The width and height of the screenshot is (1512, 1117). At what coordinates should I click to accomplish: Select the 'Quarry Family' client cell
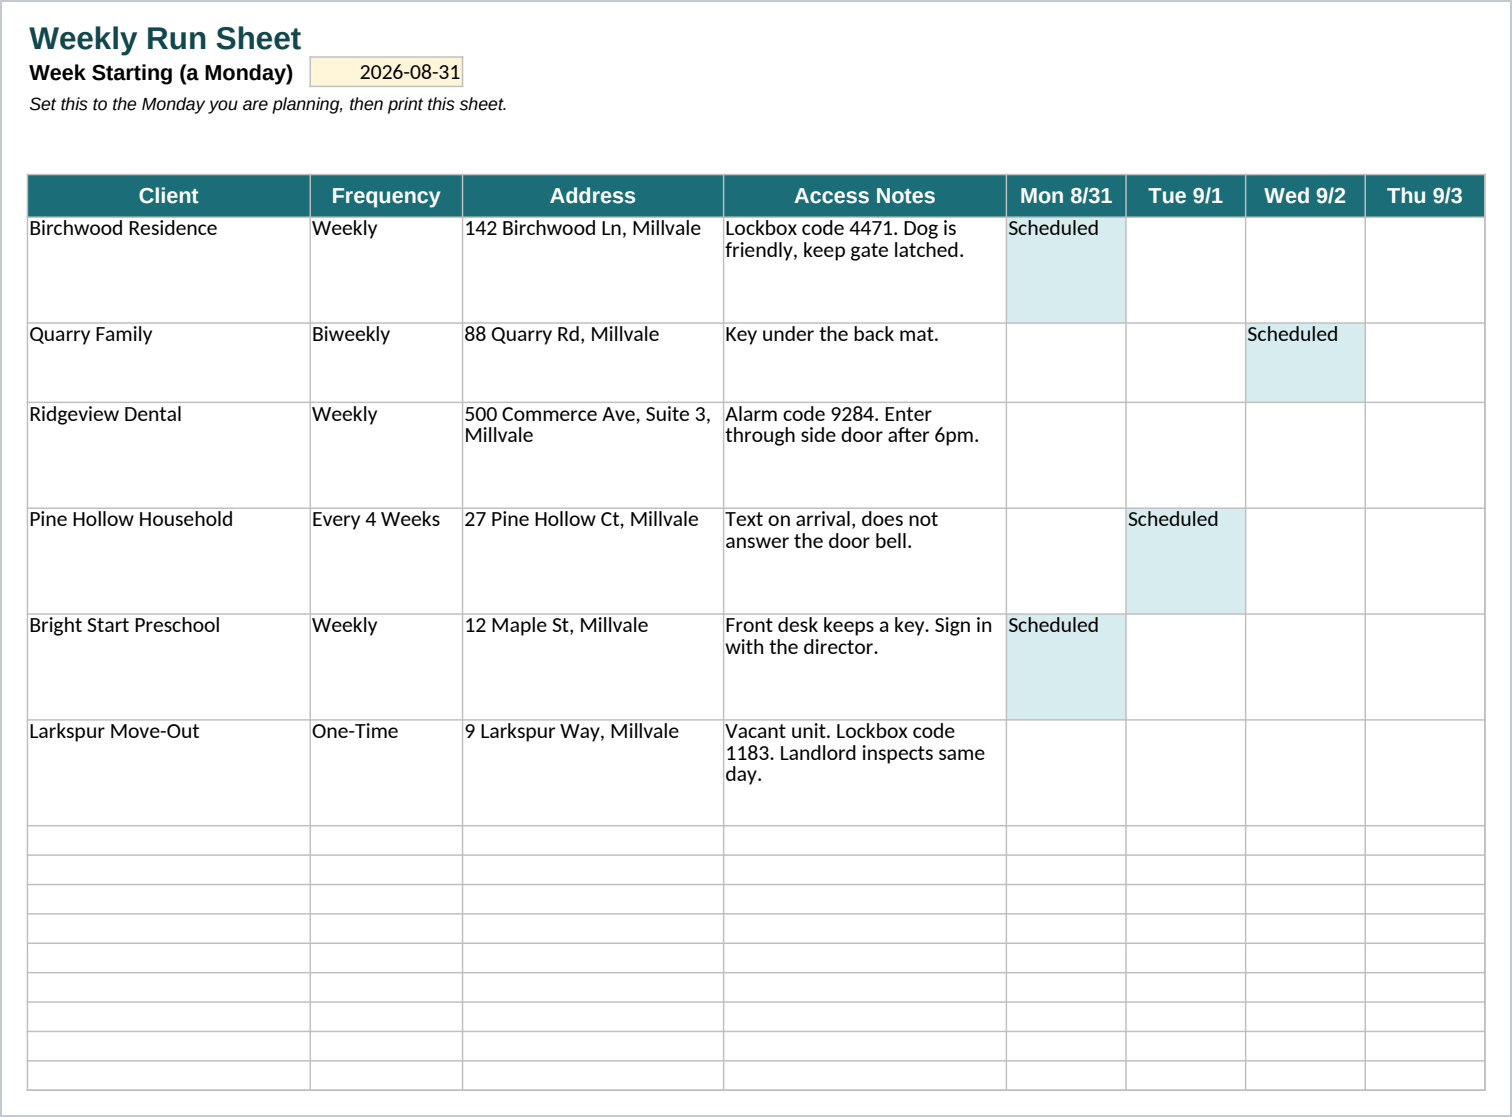(x=169, y=363)
